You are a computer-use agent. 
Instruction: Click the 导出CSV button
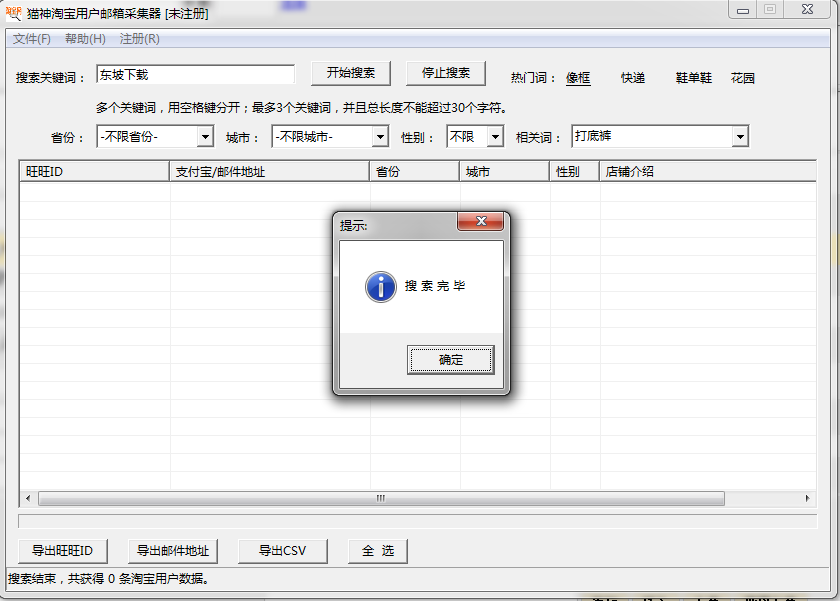point(282,551)
